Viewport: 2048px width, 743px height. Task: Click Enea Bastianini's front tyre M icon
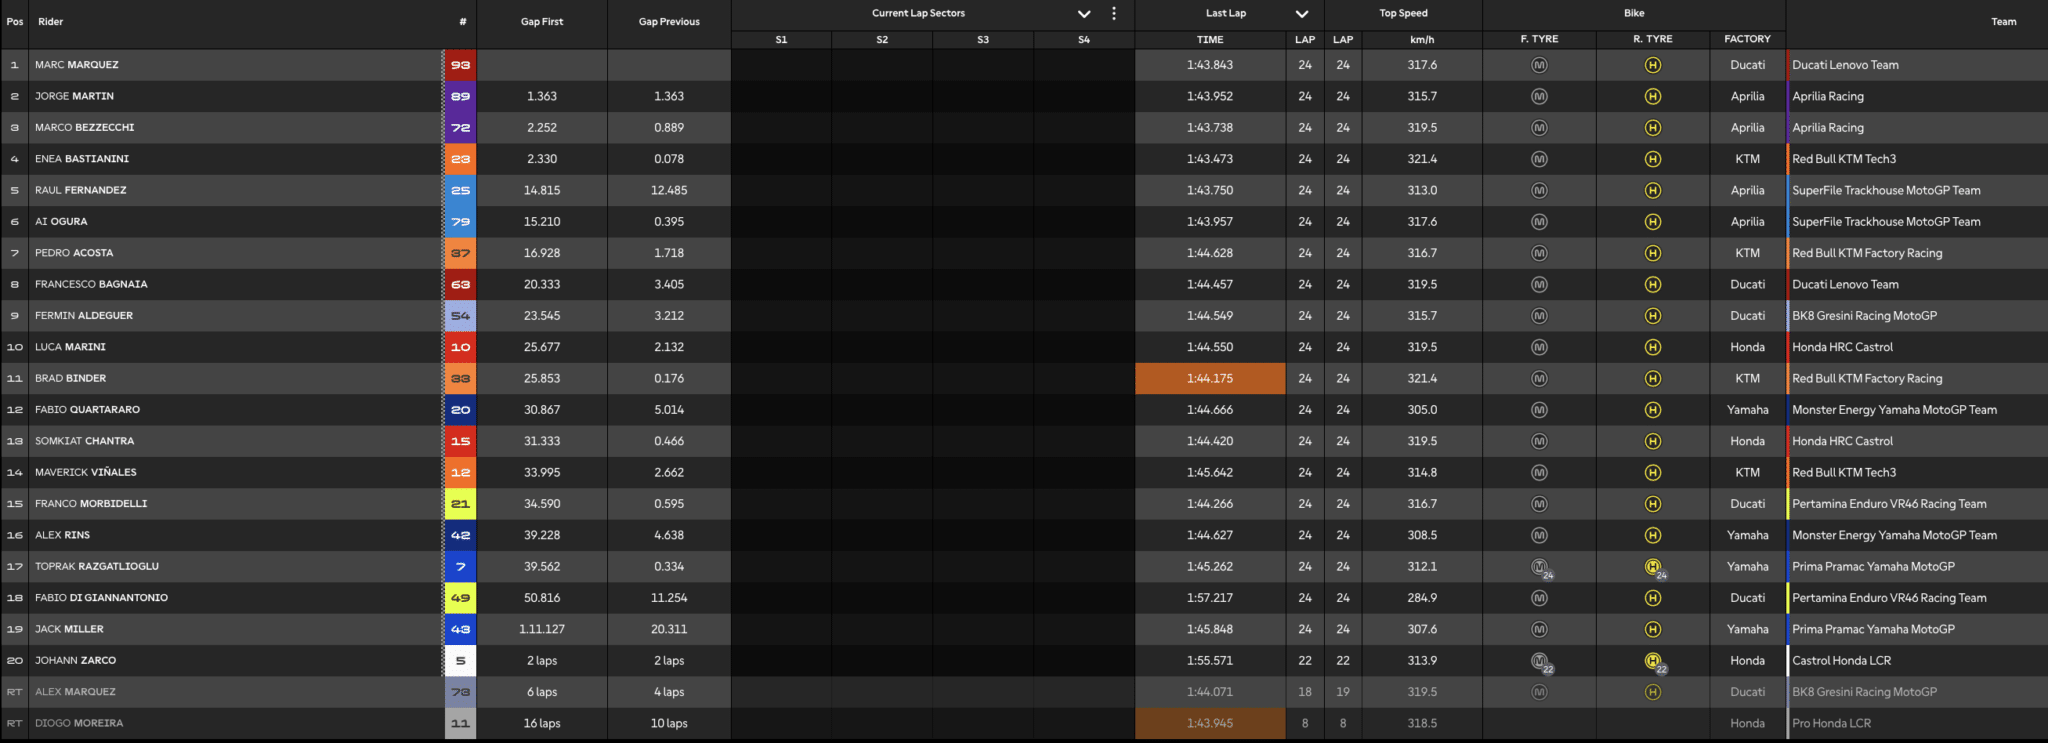(x=1539, y=159)
